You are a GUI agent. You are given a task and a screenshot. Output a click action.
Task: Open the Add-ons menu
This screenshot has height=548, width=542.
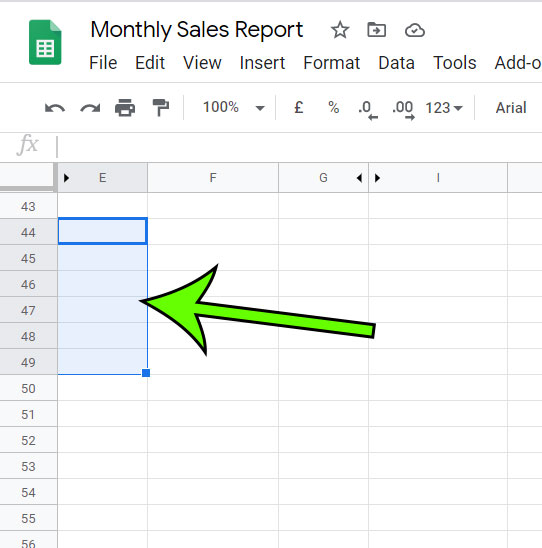point(518,63)
